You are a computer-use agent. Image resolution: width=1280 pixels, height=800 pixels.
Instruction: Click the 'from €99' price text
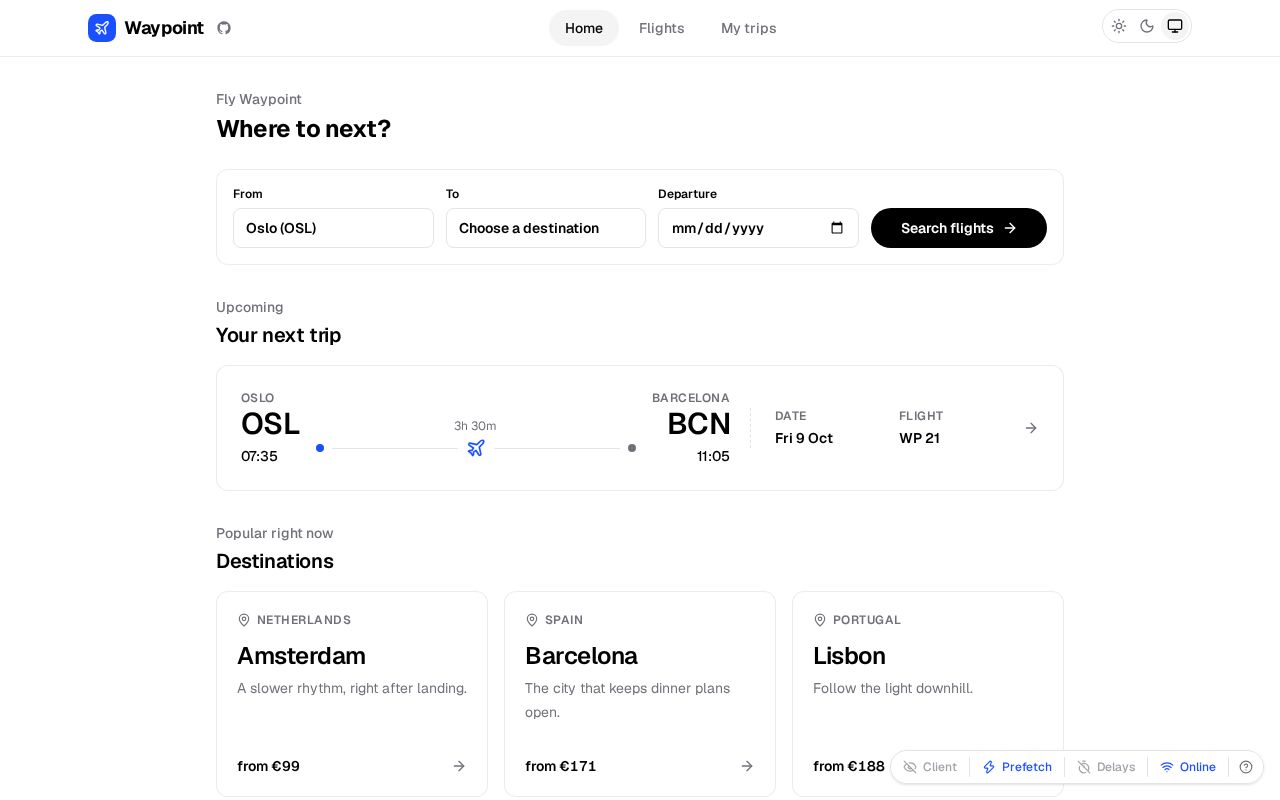pyautogui.click(x=268, y=766)
